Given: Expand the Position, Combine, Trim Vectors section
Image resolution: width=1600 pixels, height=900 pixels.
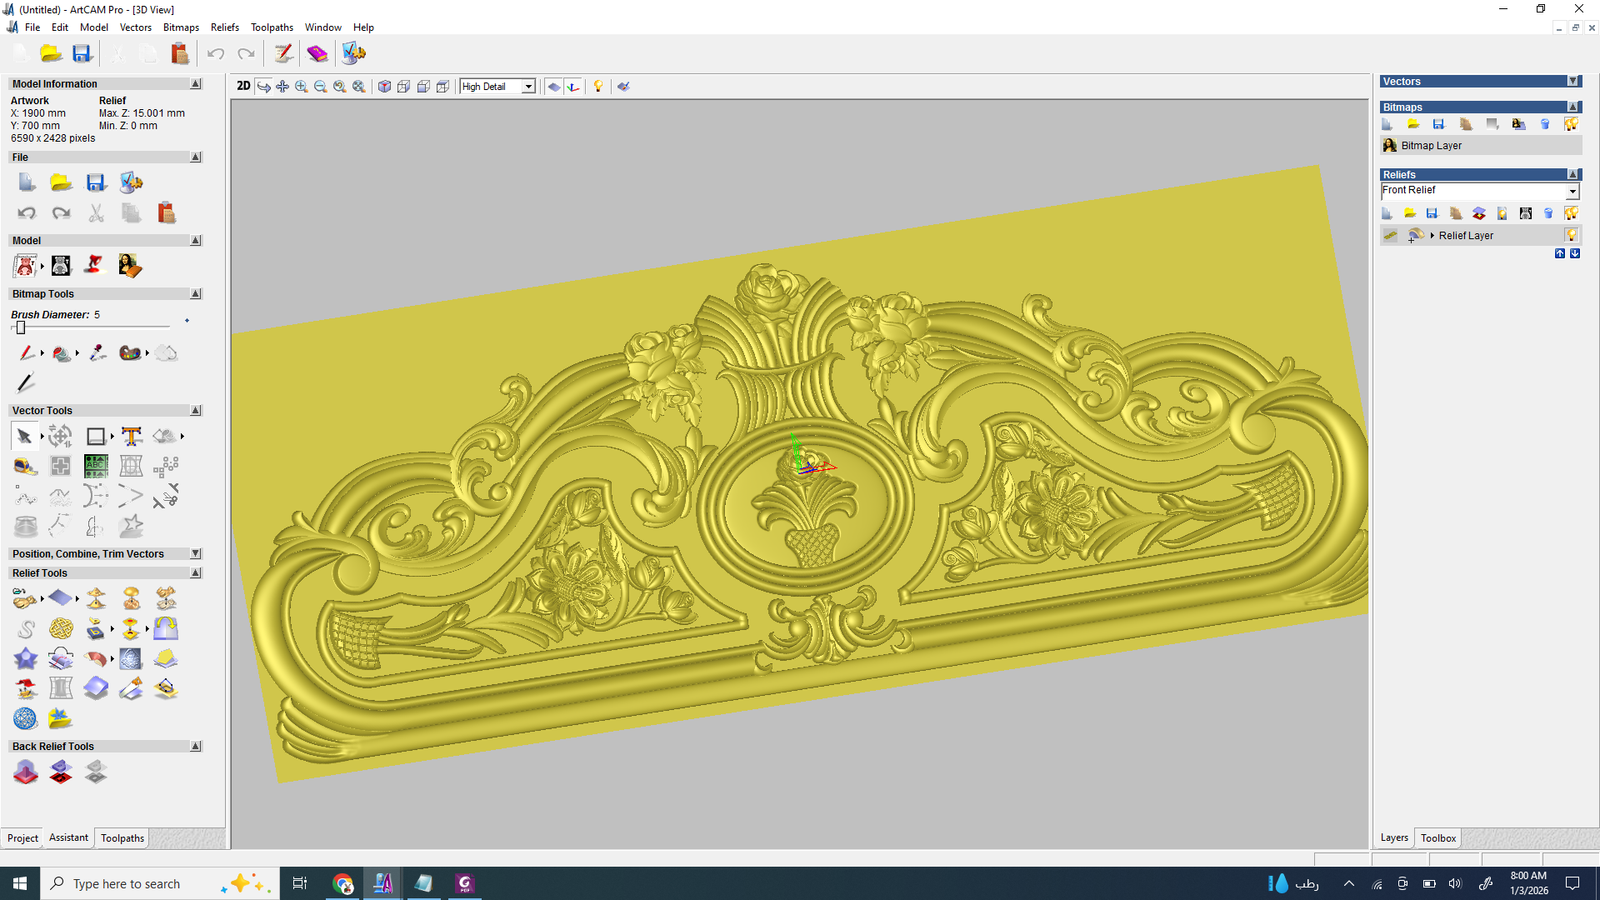Looking at the screenshot, I should tap(196, 554).
